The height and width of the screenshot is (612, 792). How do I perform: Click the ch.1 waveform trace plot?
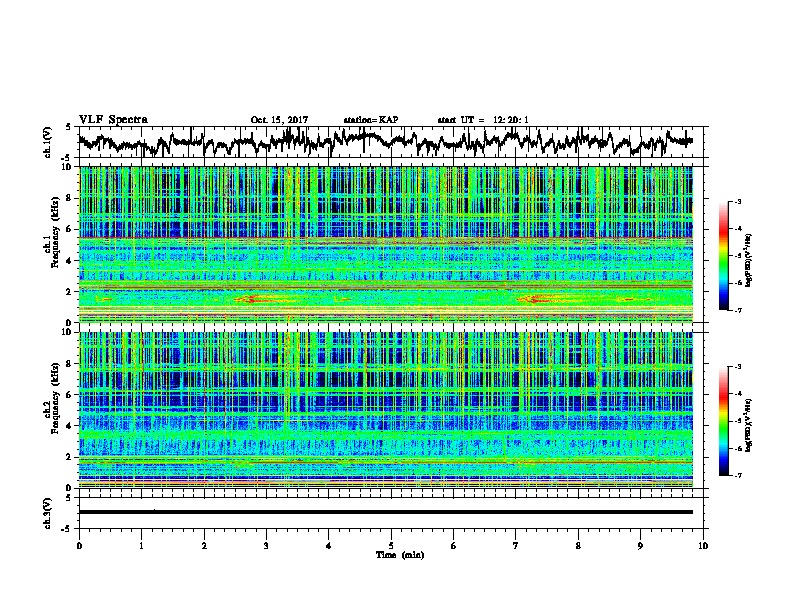coord(386,142)
